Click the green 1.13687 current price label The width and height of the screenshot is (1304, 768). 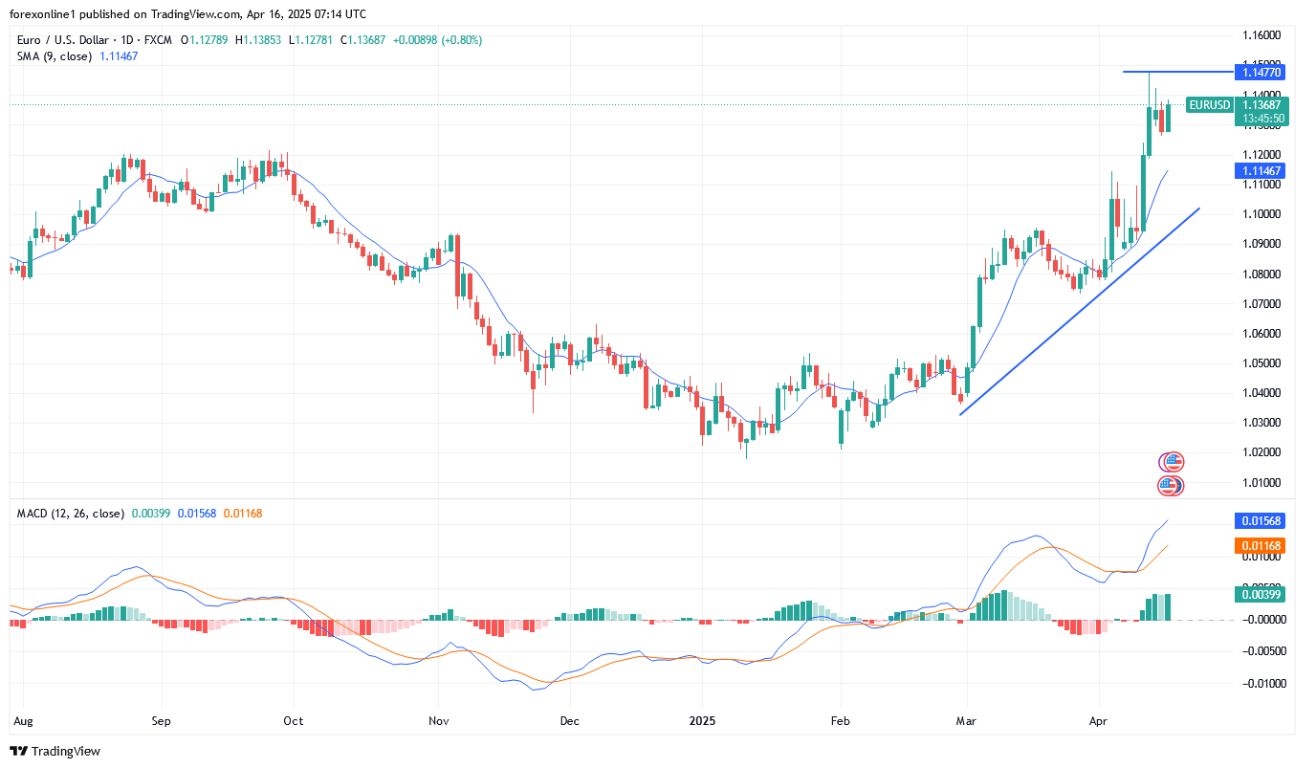1264,103
